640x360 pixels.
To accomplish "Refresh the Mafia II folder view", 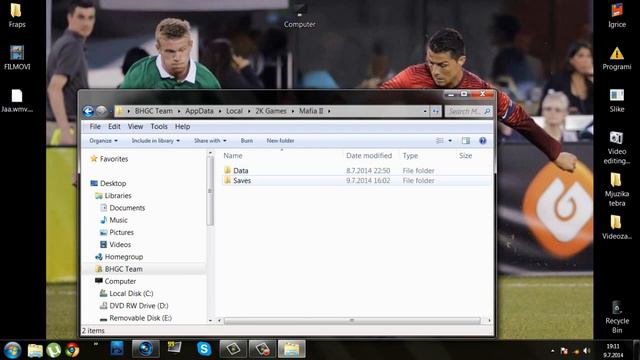I will point(436,111).
